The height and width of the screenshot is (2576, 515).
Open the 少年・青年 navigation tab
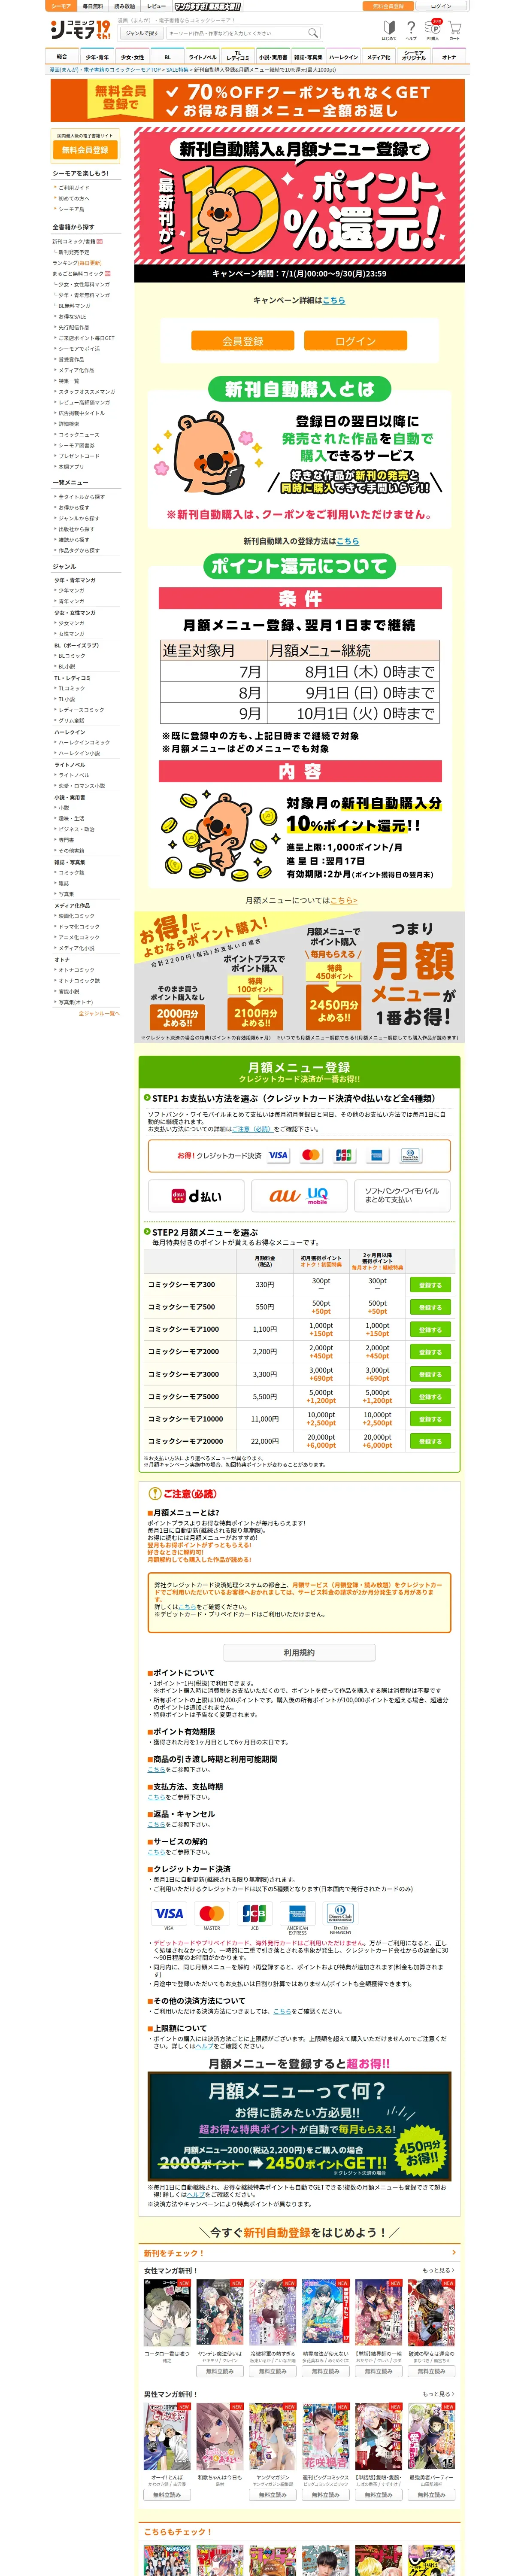pyautogui.click(x=97, y=57)
